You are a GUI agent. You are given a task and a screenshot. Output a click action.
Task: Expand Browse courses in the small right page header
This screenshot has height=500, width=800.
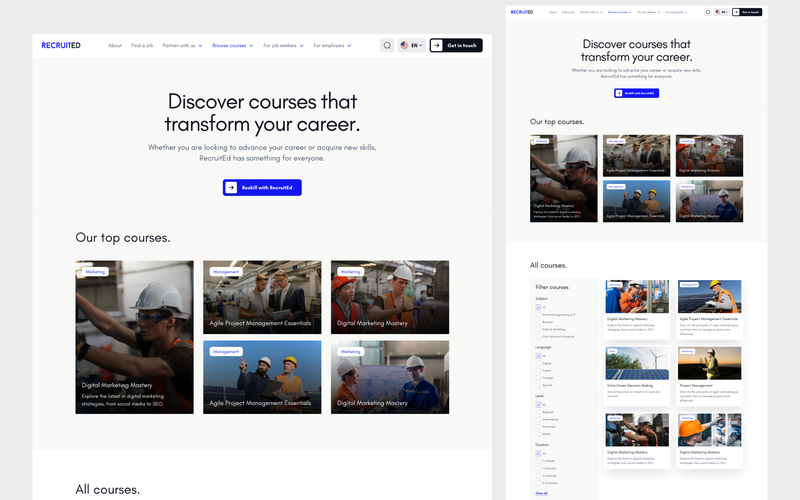[619, 12]
